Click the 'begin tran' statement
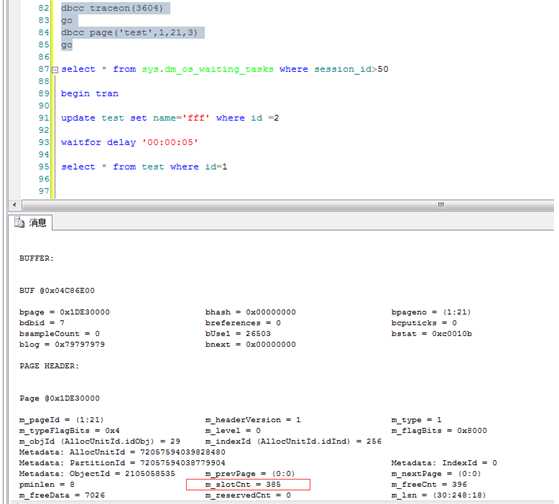Image resolution: width=559 pixels, height=504 pixels. pyautogui.click(x=89, y=94)
